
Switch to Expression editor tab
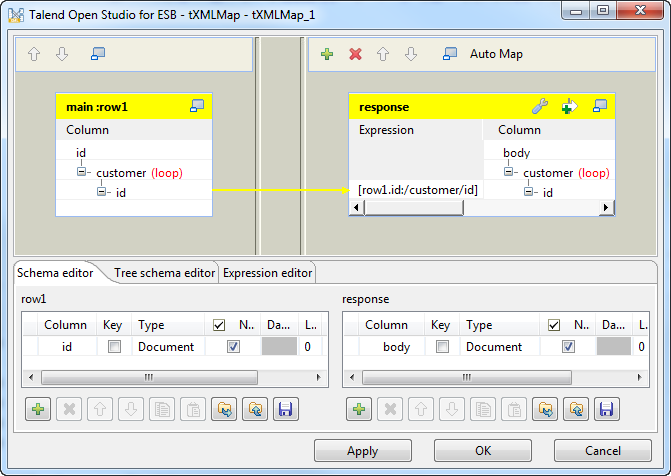[267, 273]
